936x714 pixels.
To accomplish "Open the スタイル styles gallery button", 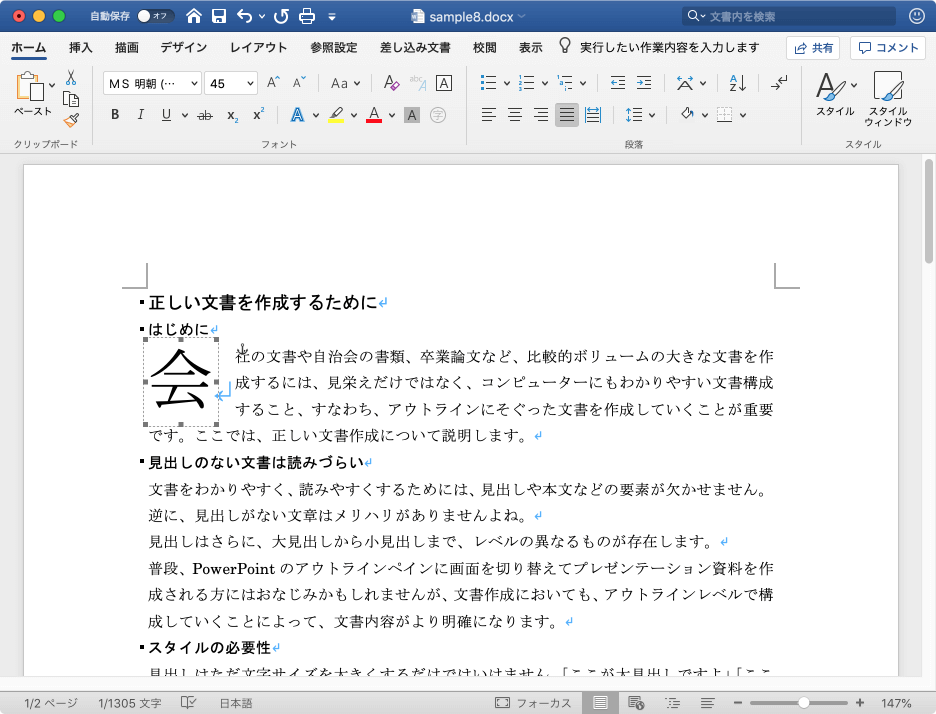I will pos(835,94).
